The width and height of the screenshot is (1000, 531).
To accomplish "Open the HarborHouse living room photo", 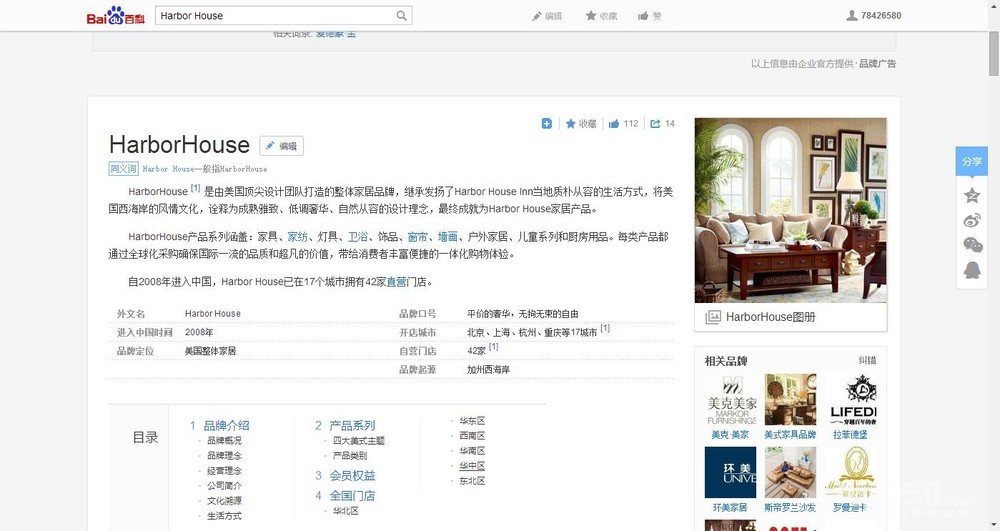I will tap(790, 210).
